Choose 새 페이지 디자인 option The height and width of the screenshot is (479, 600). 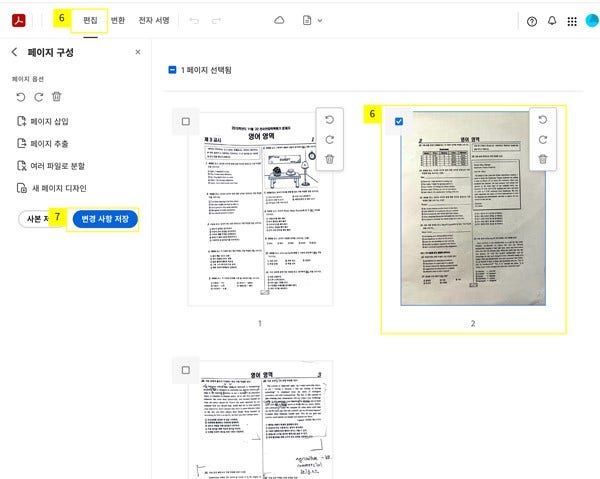(x=52, y=188)
